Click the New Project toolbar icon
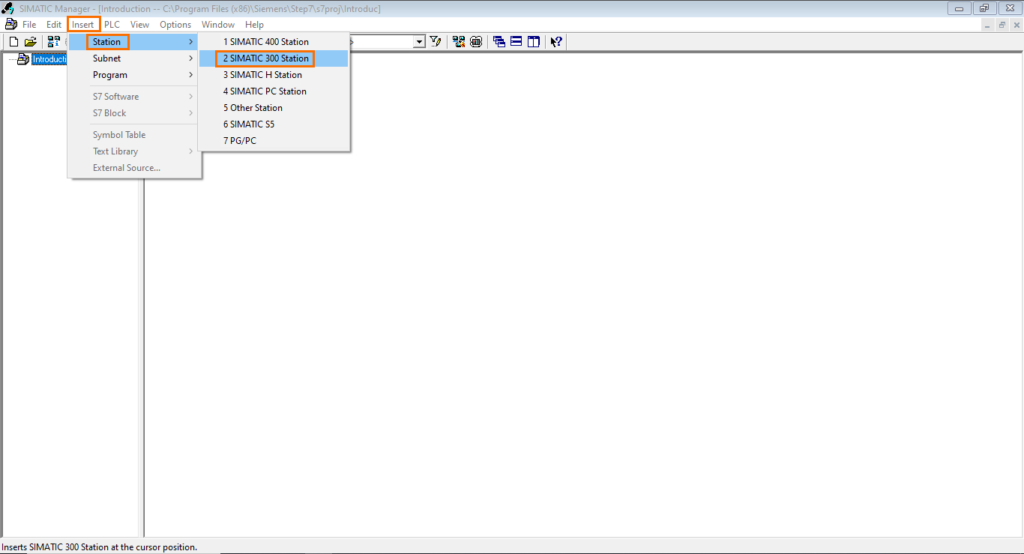The image size is (1024, 554). coord(14,42)
